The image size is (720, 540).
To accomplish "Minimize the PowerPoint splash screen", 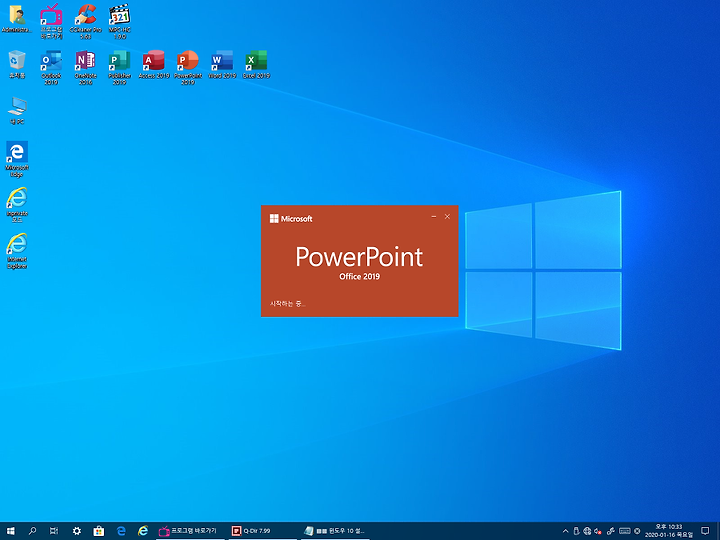I will (x=433, y=216).
